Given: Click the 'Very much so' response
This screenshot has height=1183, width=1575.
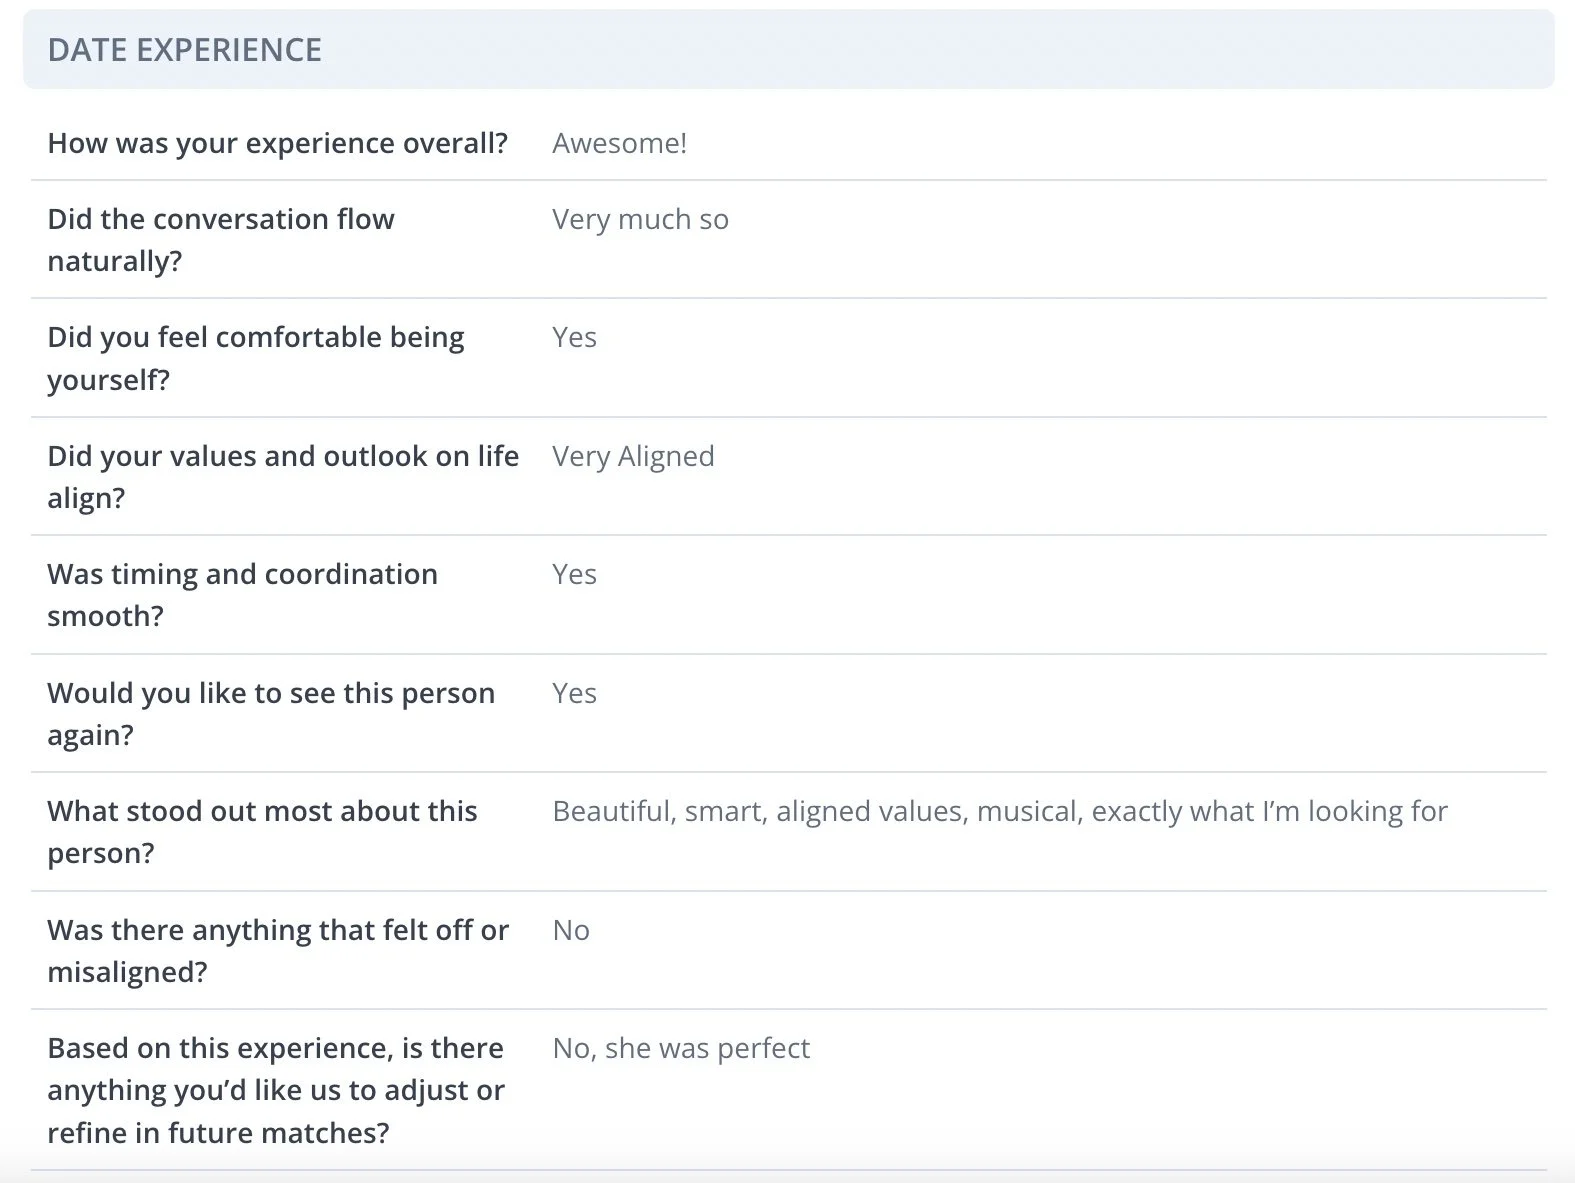Looking at the screenshot, I should (x=640, y=219).
